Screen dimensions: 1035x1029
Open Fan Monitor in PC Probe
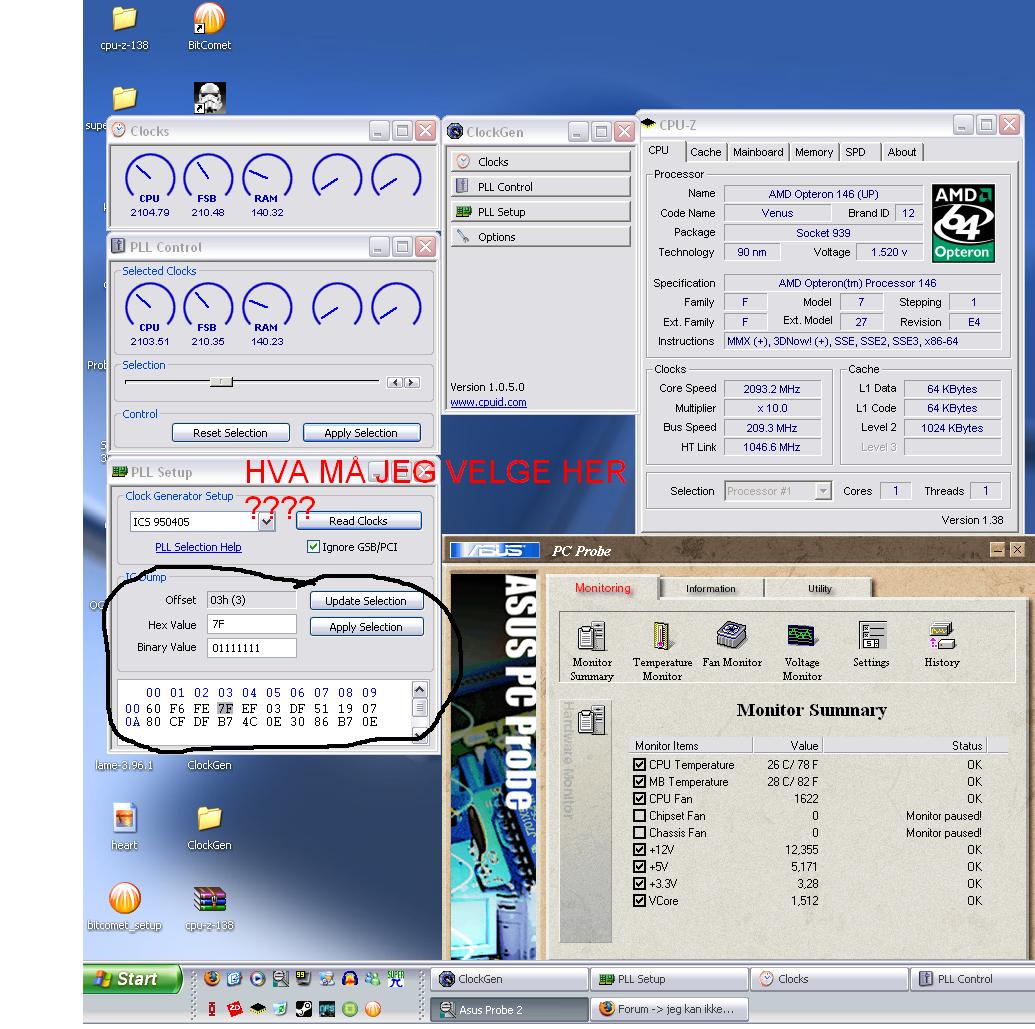pyautogui.click(x=731, y=644)
